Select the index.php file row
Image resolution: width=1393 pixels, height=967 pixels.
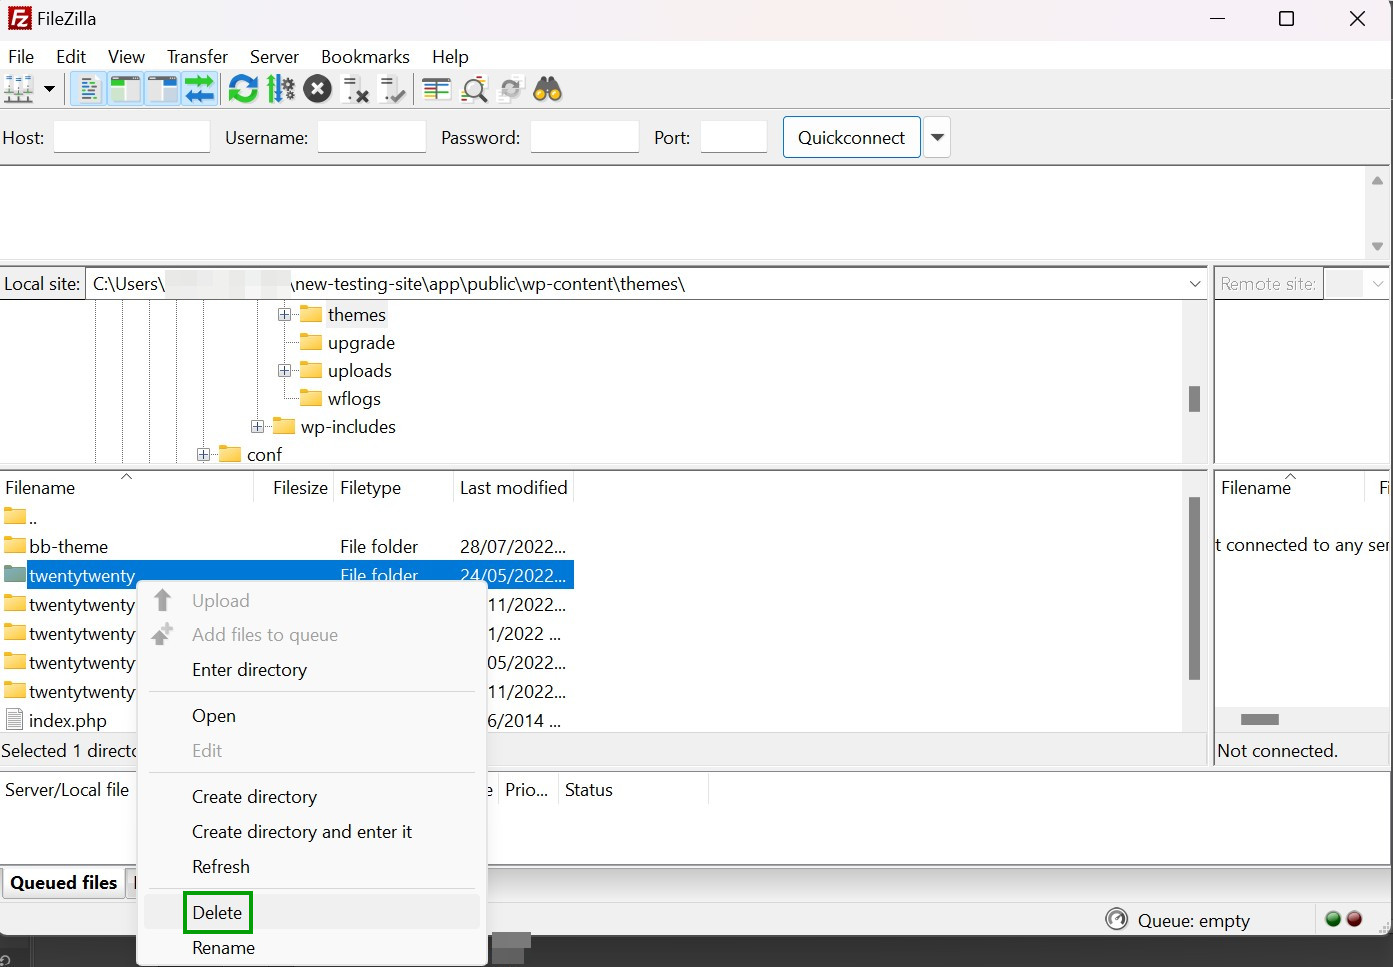68,720
